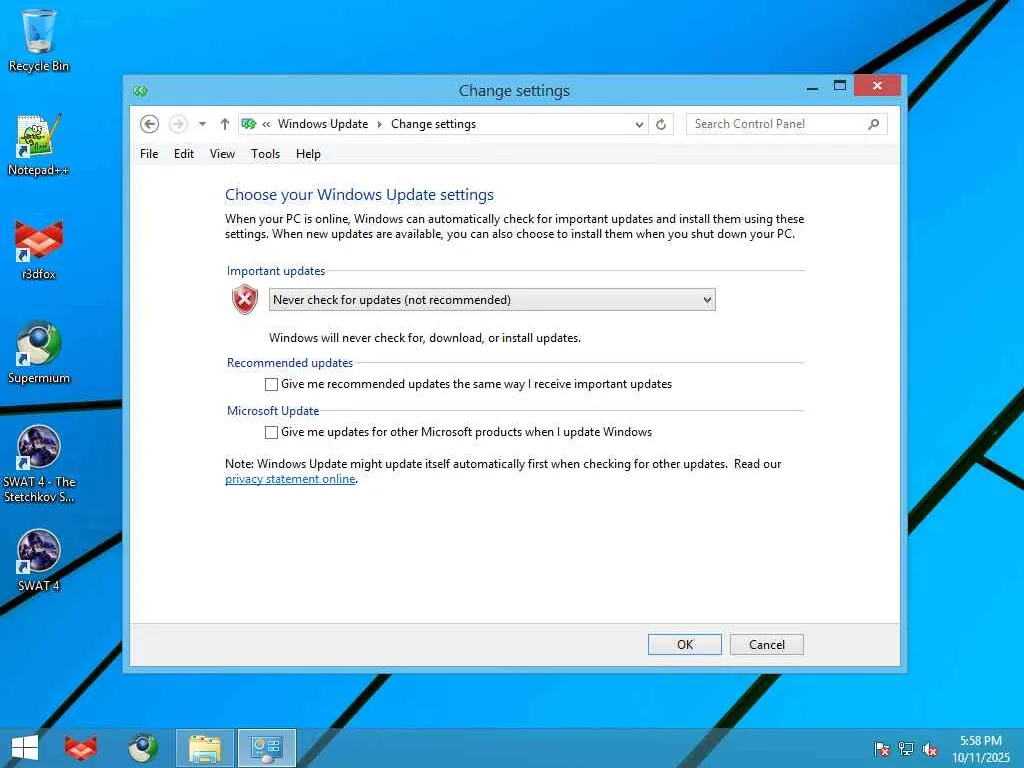Open the taskbar clock showing 5:58 PM
This screenshot has height=768, width=1024.
[981, 749]
